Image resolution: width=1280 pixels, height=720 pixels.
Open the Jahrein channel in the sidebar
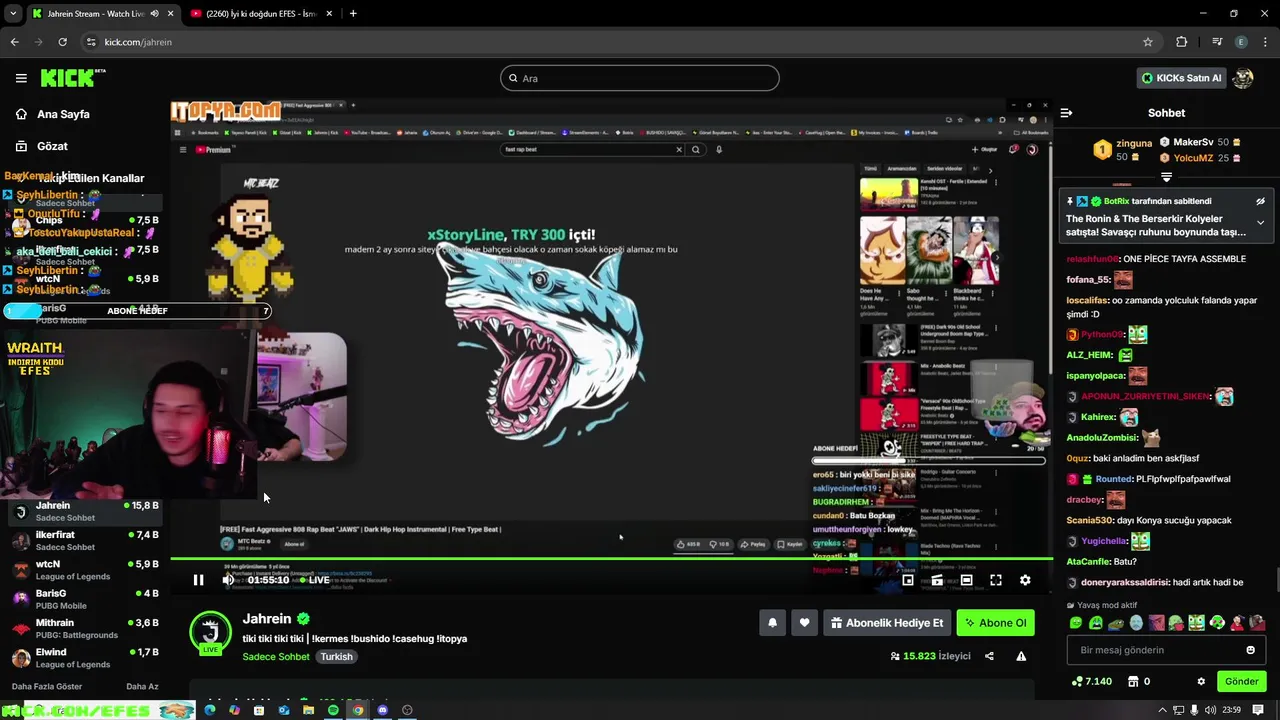click(85, 511)
